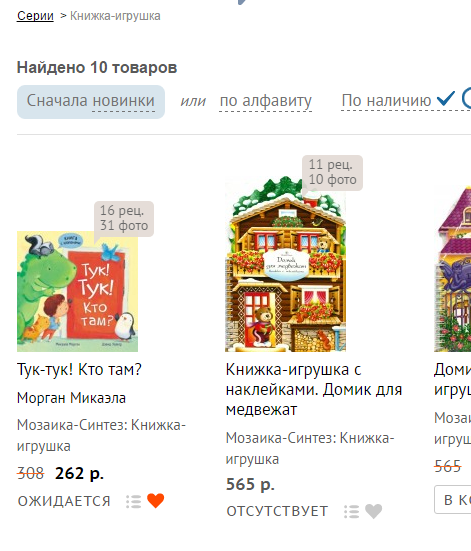The height and width of the screenshot is (551, 471).
Task: Sort products по алфавиту
Action: tap(265, 101)
